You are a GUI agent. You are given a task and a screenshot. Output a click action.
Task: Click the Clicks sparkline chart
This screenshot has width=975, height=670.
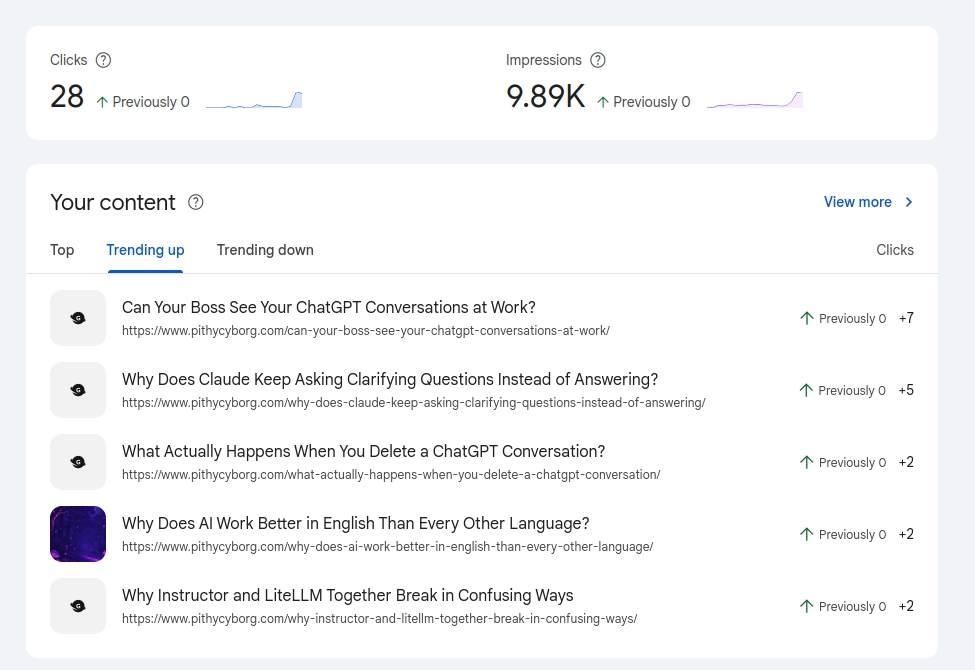tap(254, 100)
